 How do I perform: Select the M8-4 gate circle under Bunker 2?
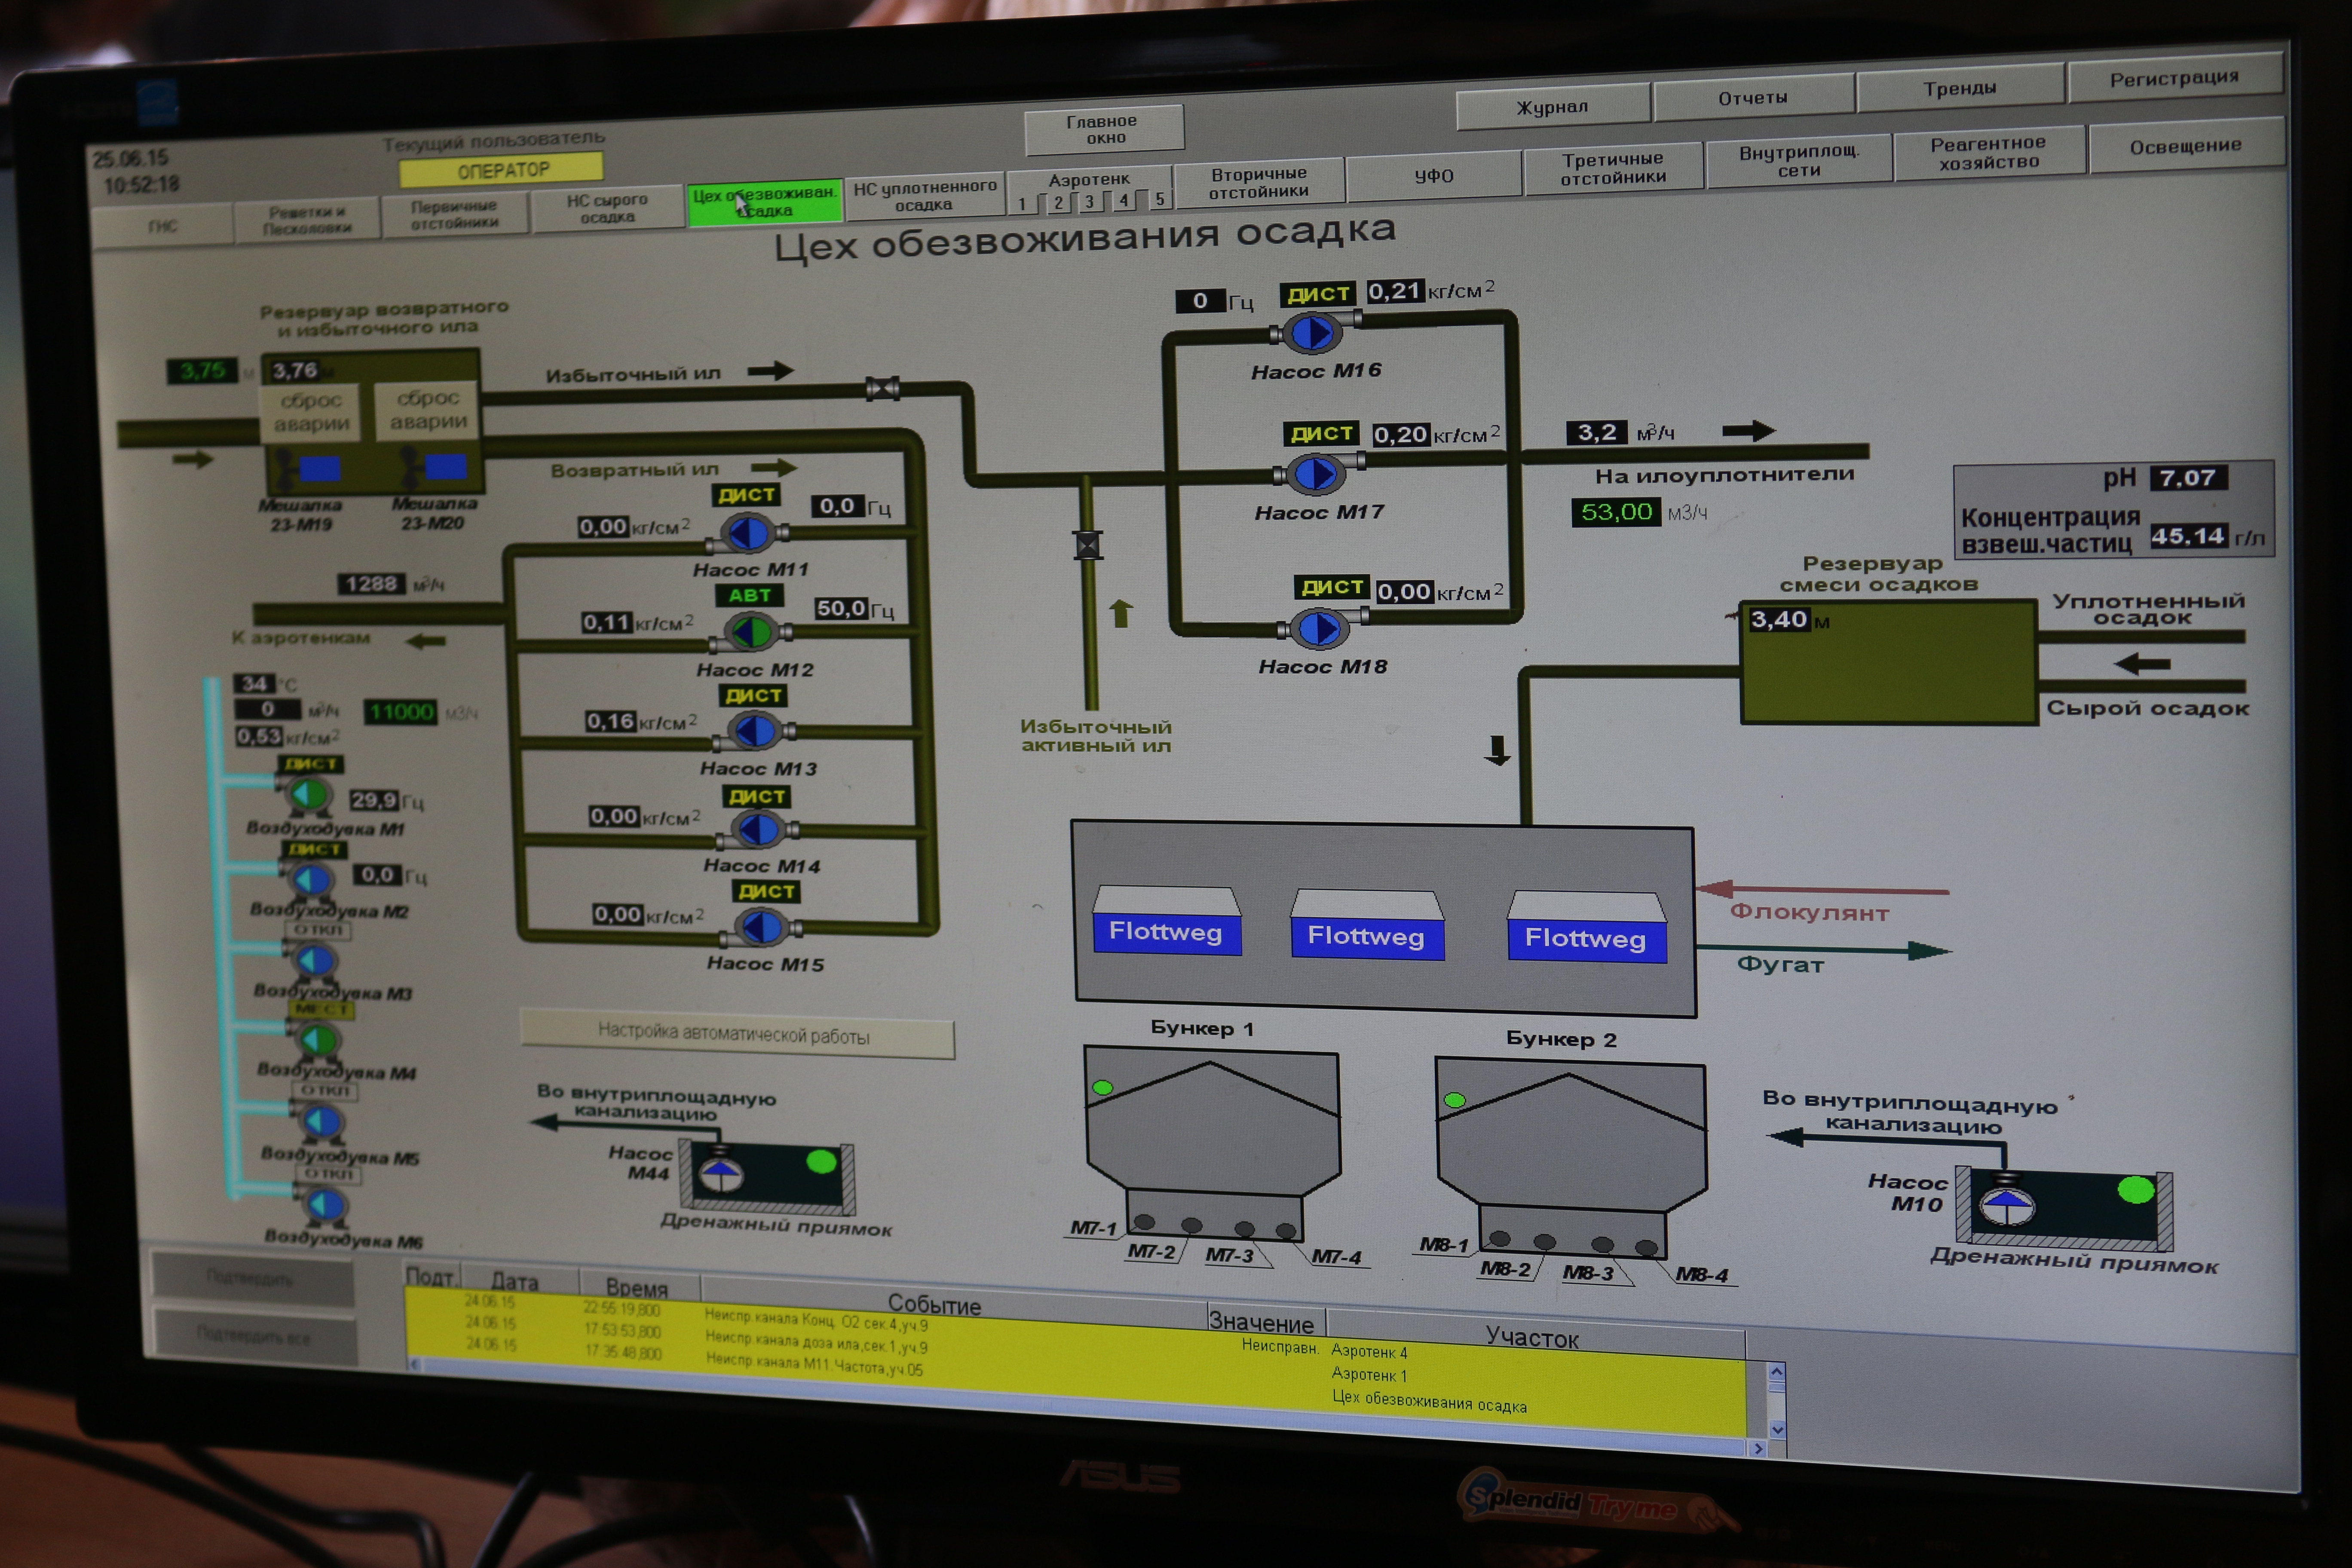1646,1248
